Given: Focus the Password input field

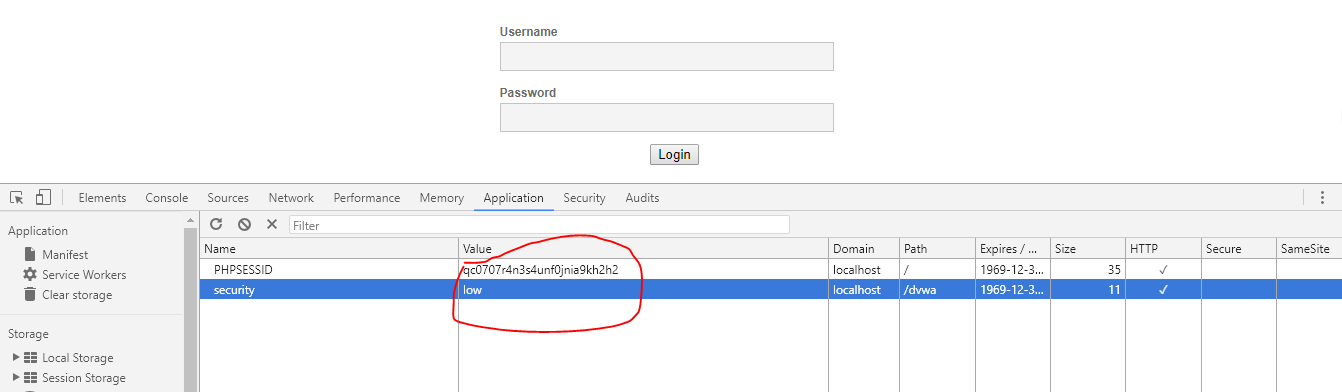Looking at the screenshot, I should (667, 117).
